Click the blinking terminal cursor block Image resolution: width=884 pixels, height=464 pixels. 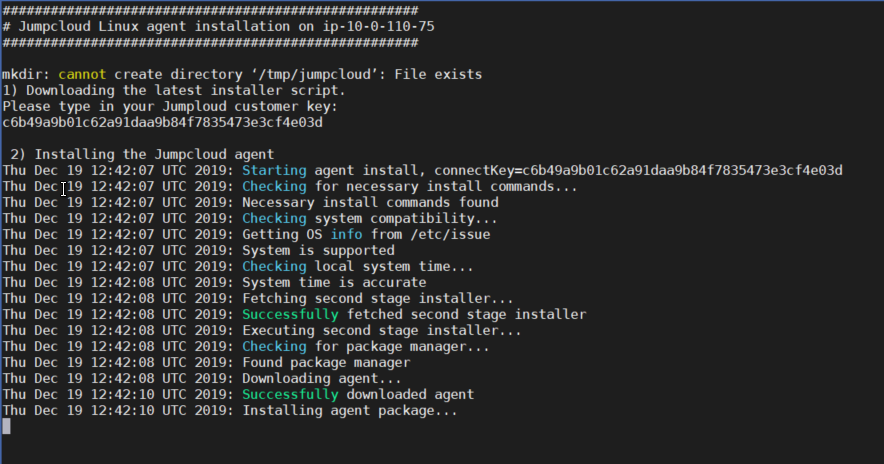pos(6,427)
